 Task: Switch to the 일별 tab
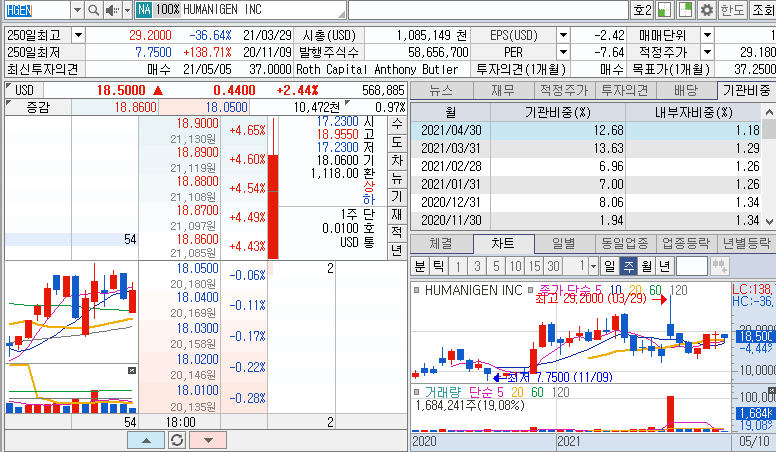pyautogui.click(x=564, y=244)
